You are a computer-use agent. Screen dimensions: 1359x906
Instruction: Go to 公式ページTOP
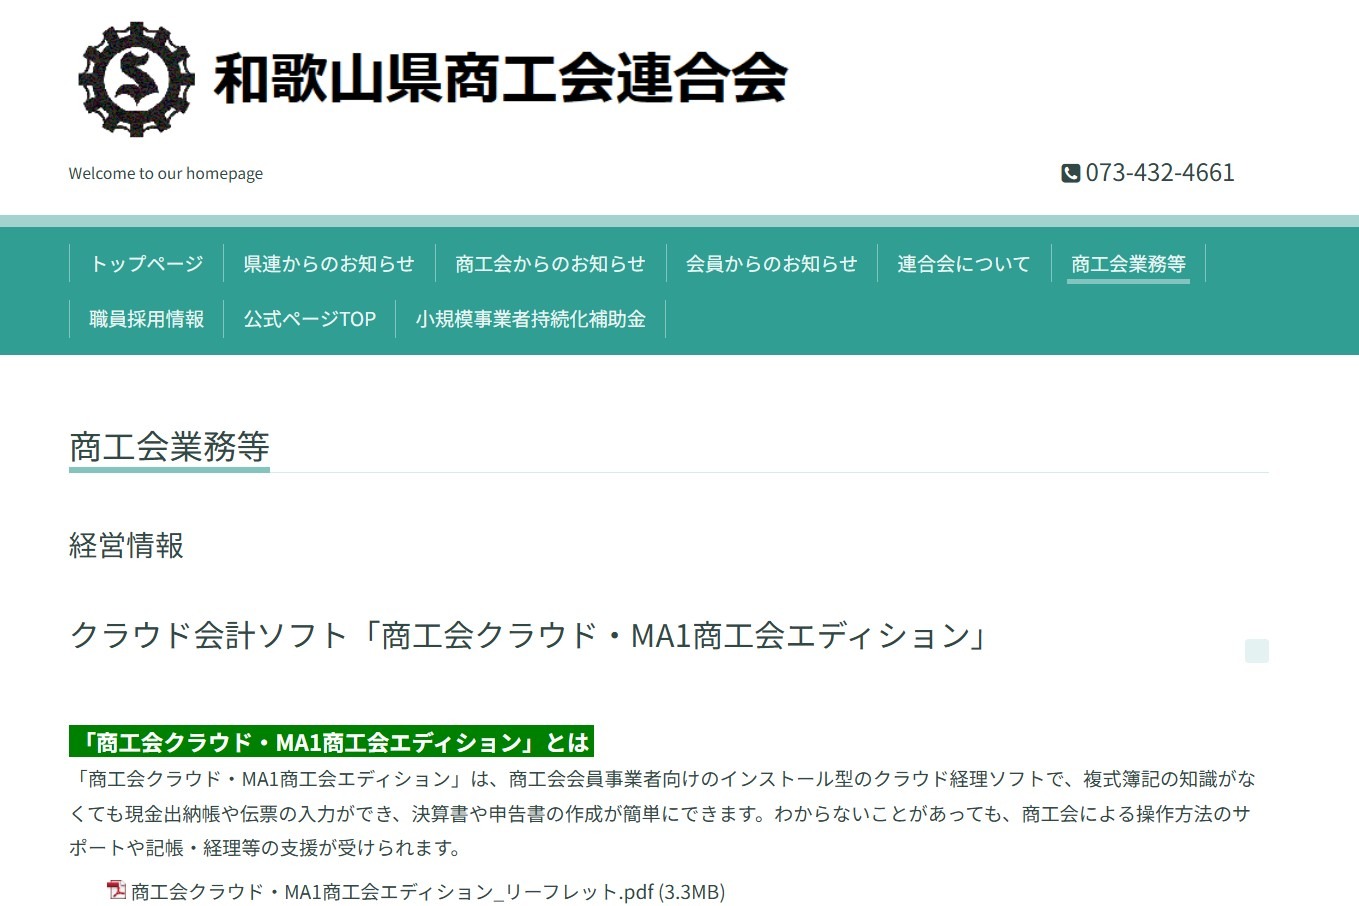(310, 319)
